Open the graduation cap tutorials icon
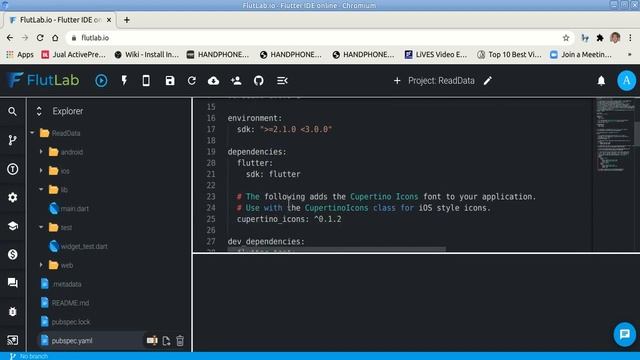This screenshot has width=640, height=360. tap(13, 226)
